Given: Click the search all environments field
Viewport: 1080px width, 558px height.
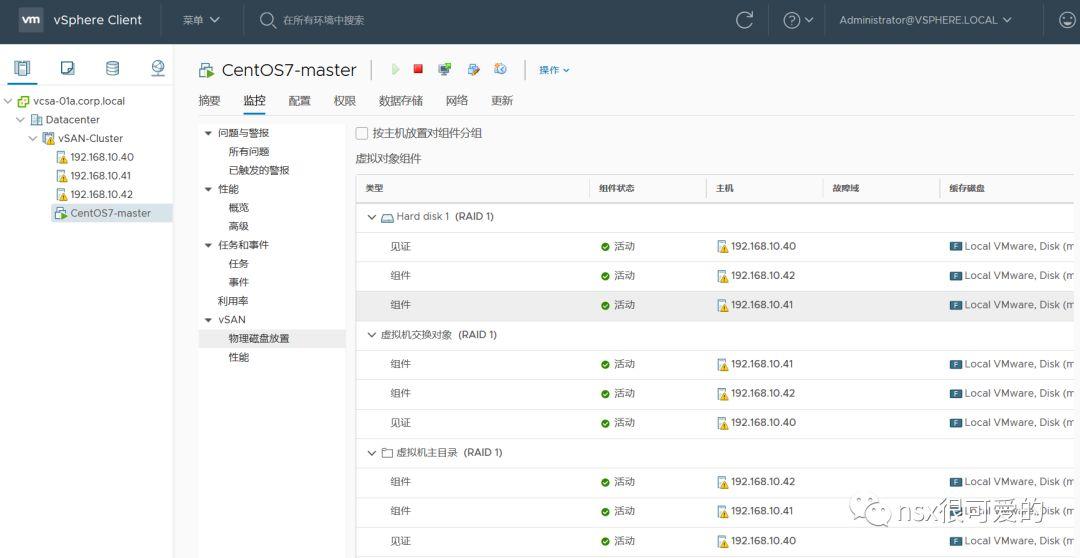Looking at the screenshot, I should pyautogui.click(x=324, y=20).
